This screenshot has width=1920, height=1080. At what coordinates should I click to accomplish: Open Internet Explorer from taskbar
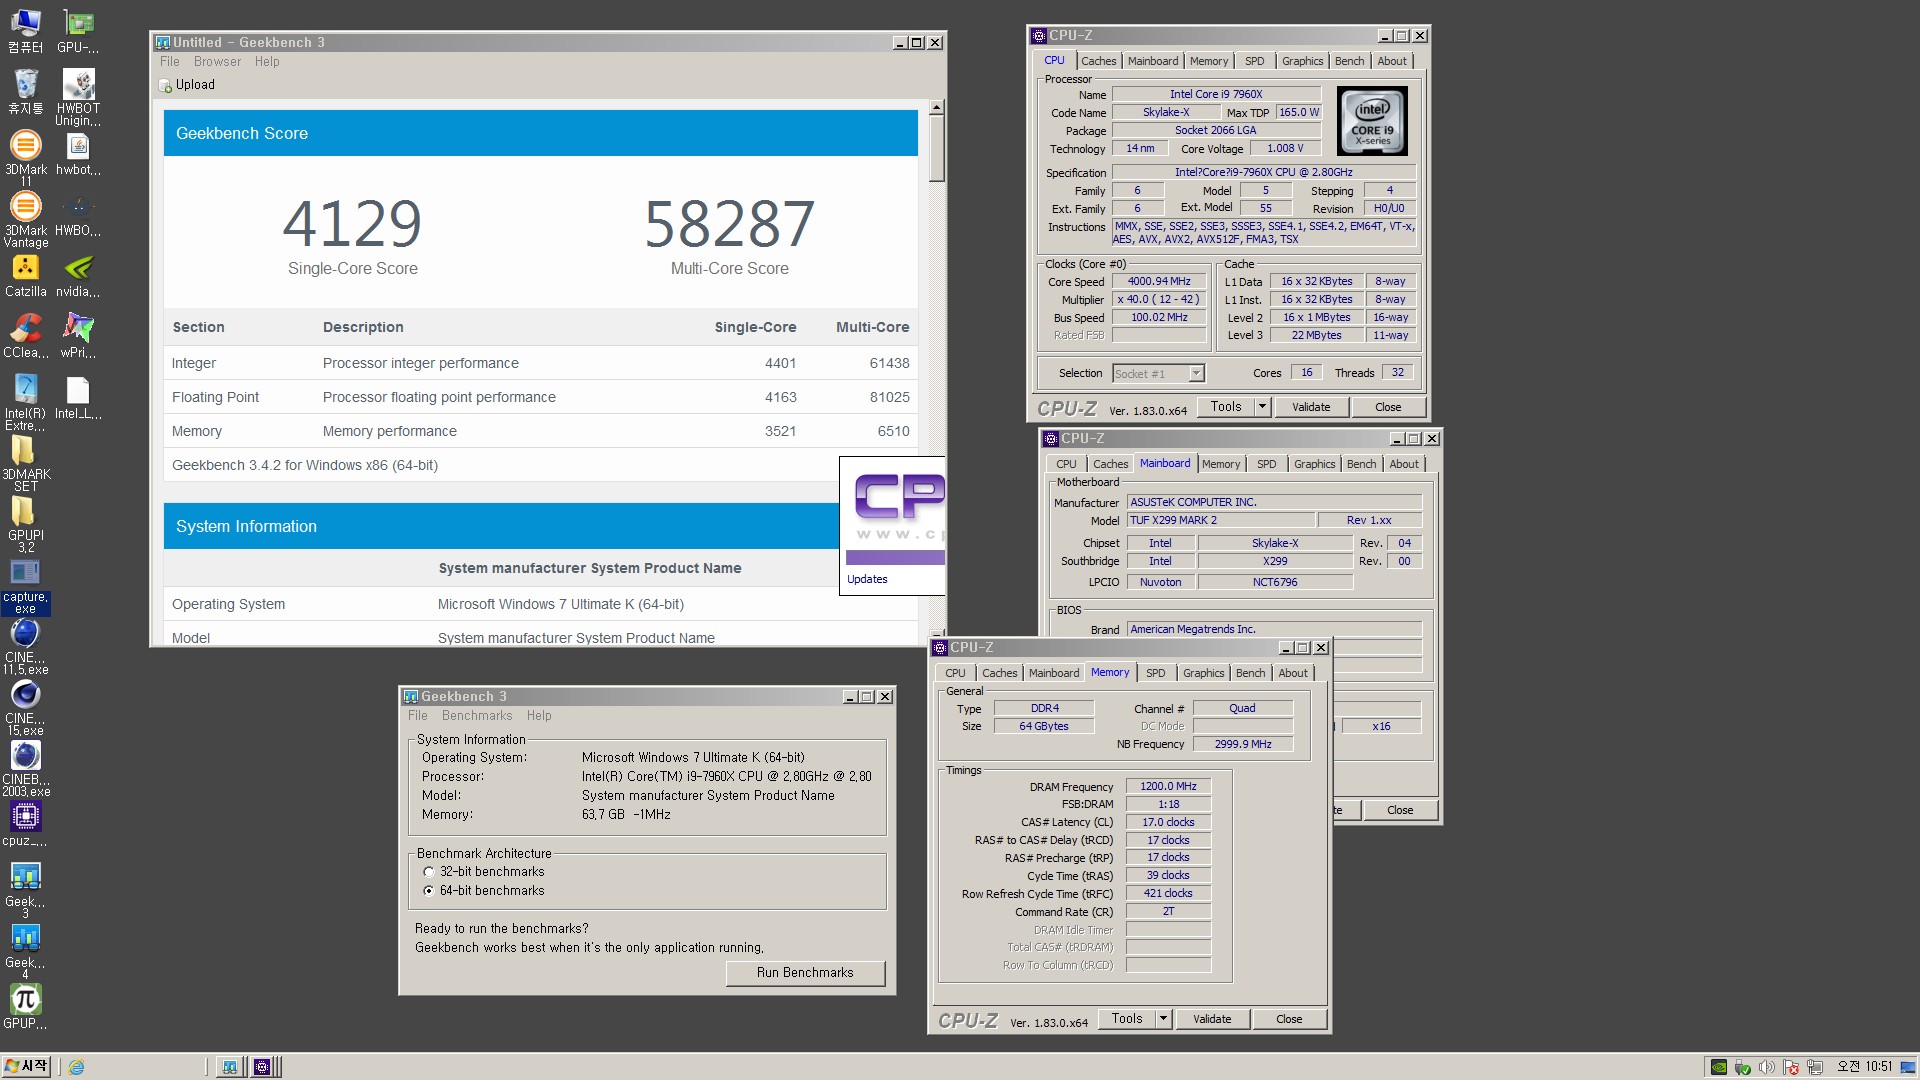[x=76, y=1067]
